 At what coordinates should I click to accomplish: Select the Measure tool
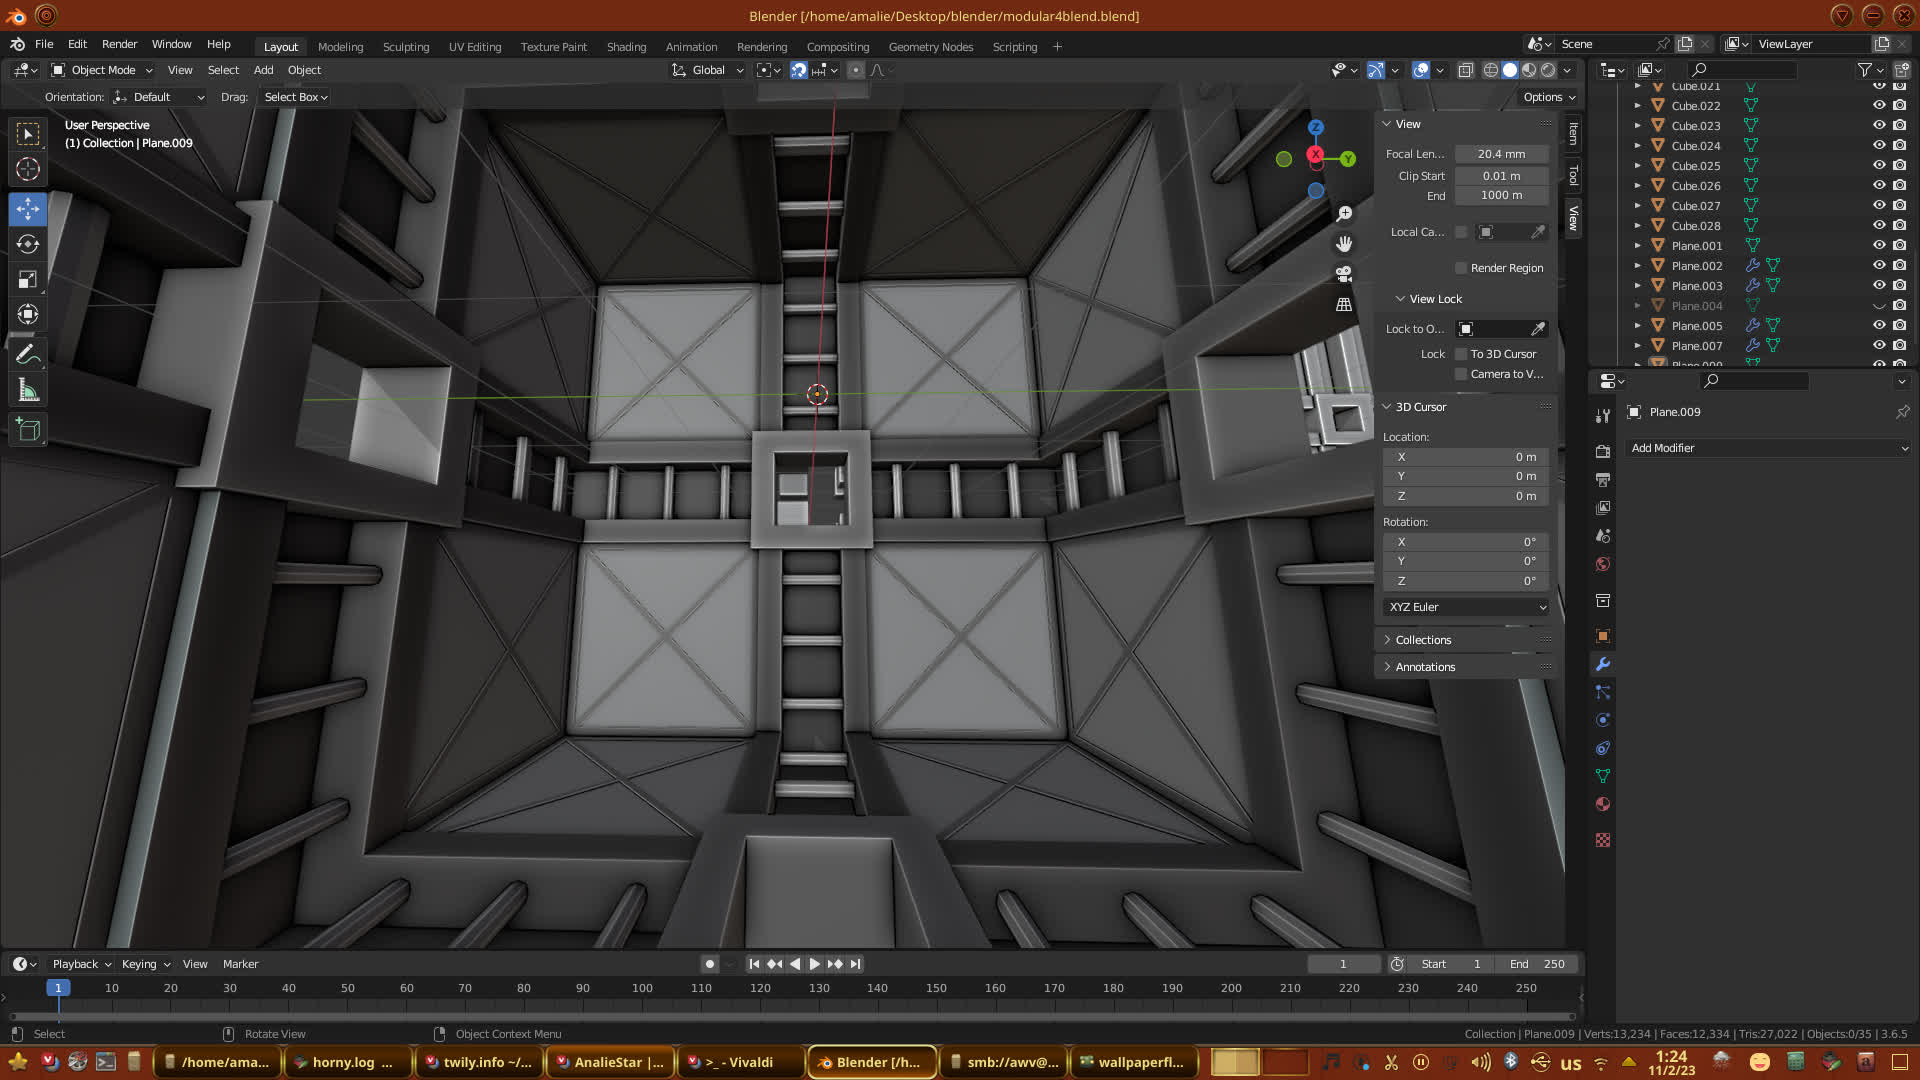coord(28,391)
